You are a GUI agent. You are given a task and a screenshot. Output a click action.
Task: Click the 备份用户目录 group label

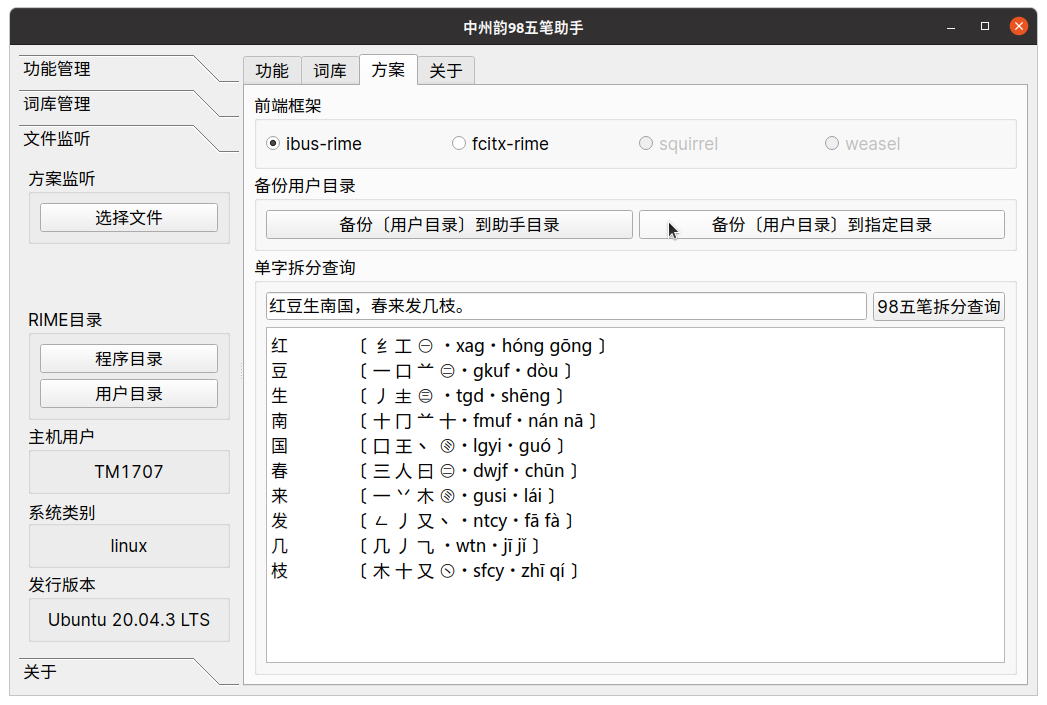305,186
